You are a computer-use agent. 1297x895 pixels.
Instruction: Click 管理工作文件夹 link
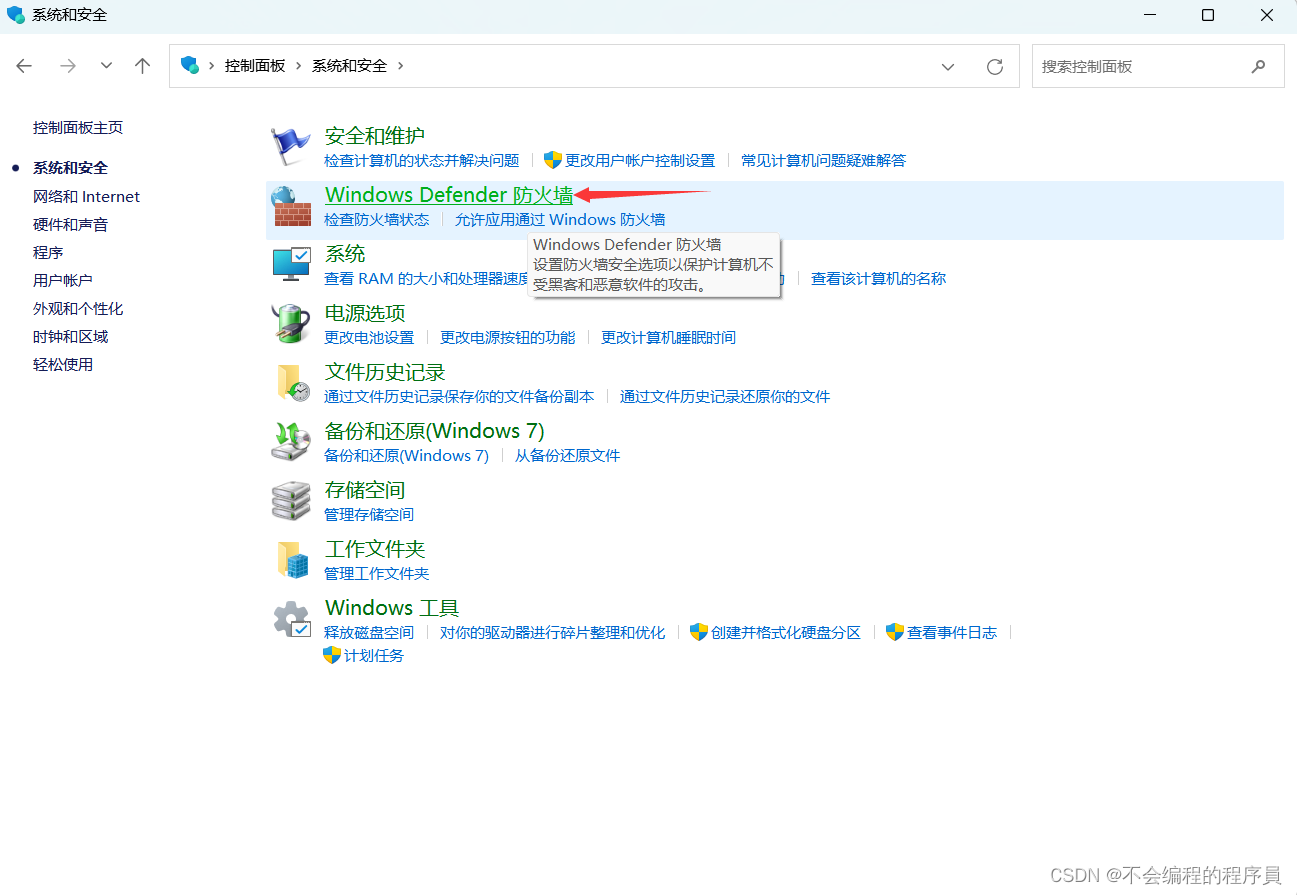click(377, 574)
